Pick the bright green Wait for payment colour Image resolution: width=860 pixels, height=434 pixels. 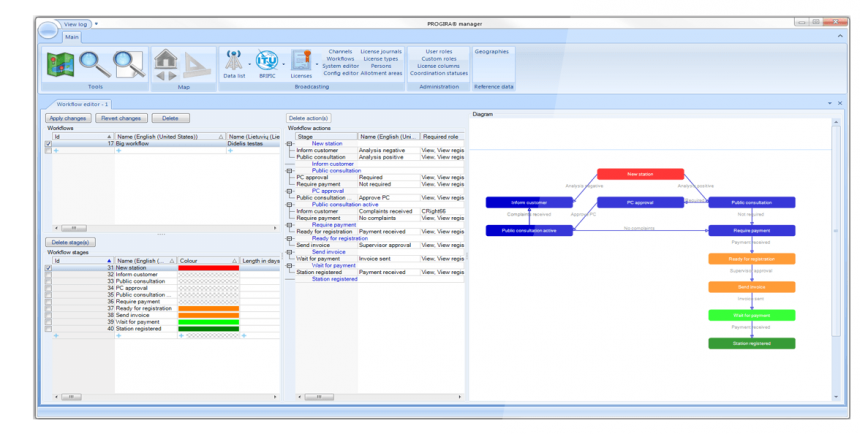click(x=208, y=322)
